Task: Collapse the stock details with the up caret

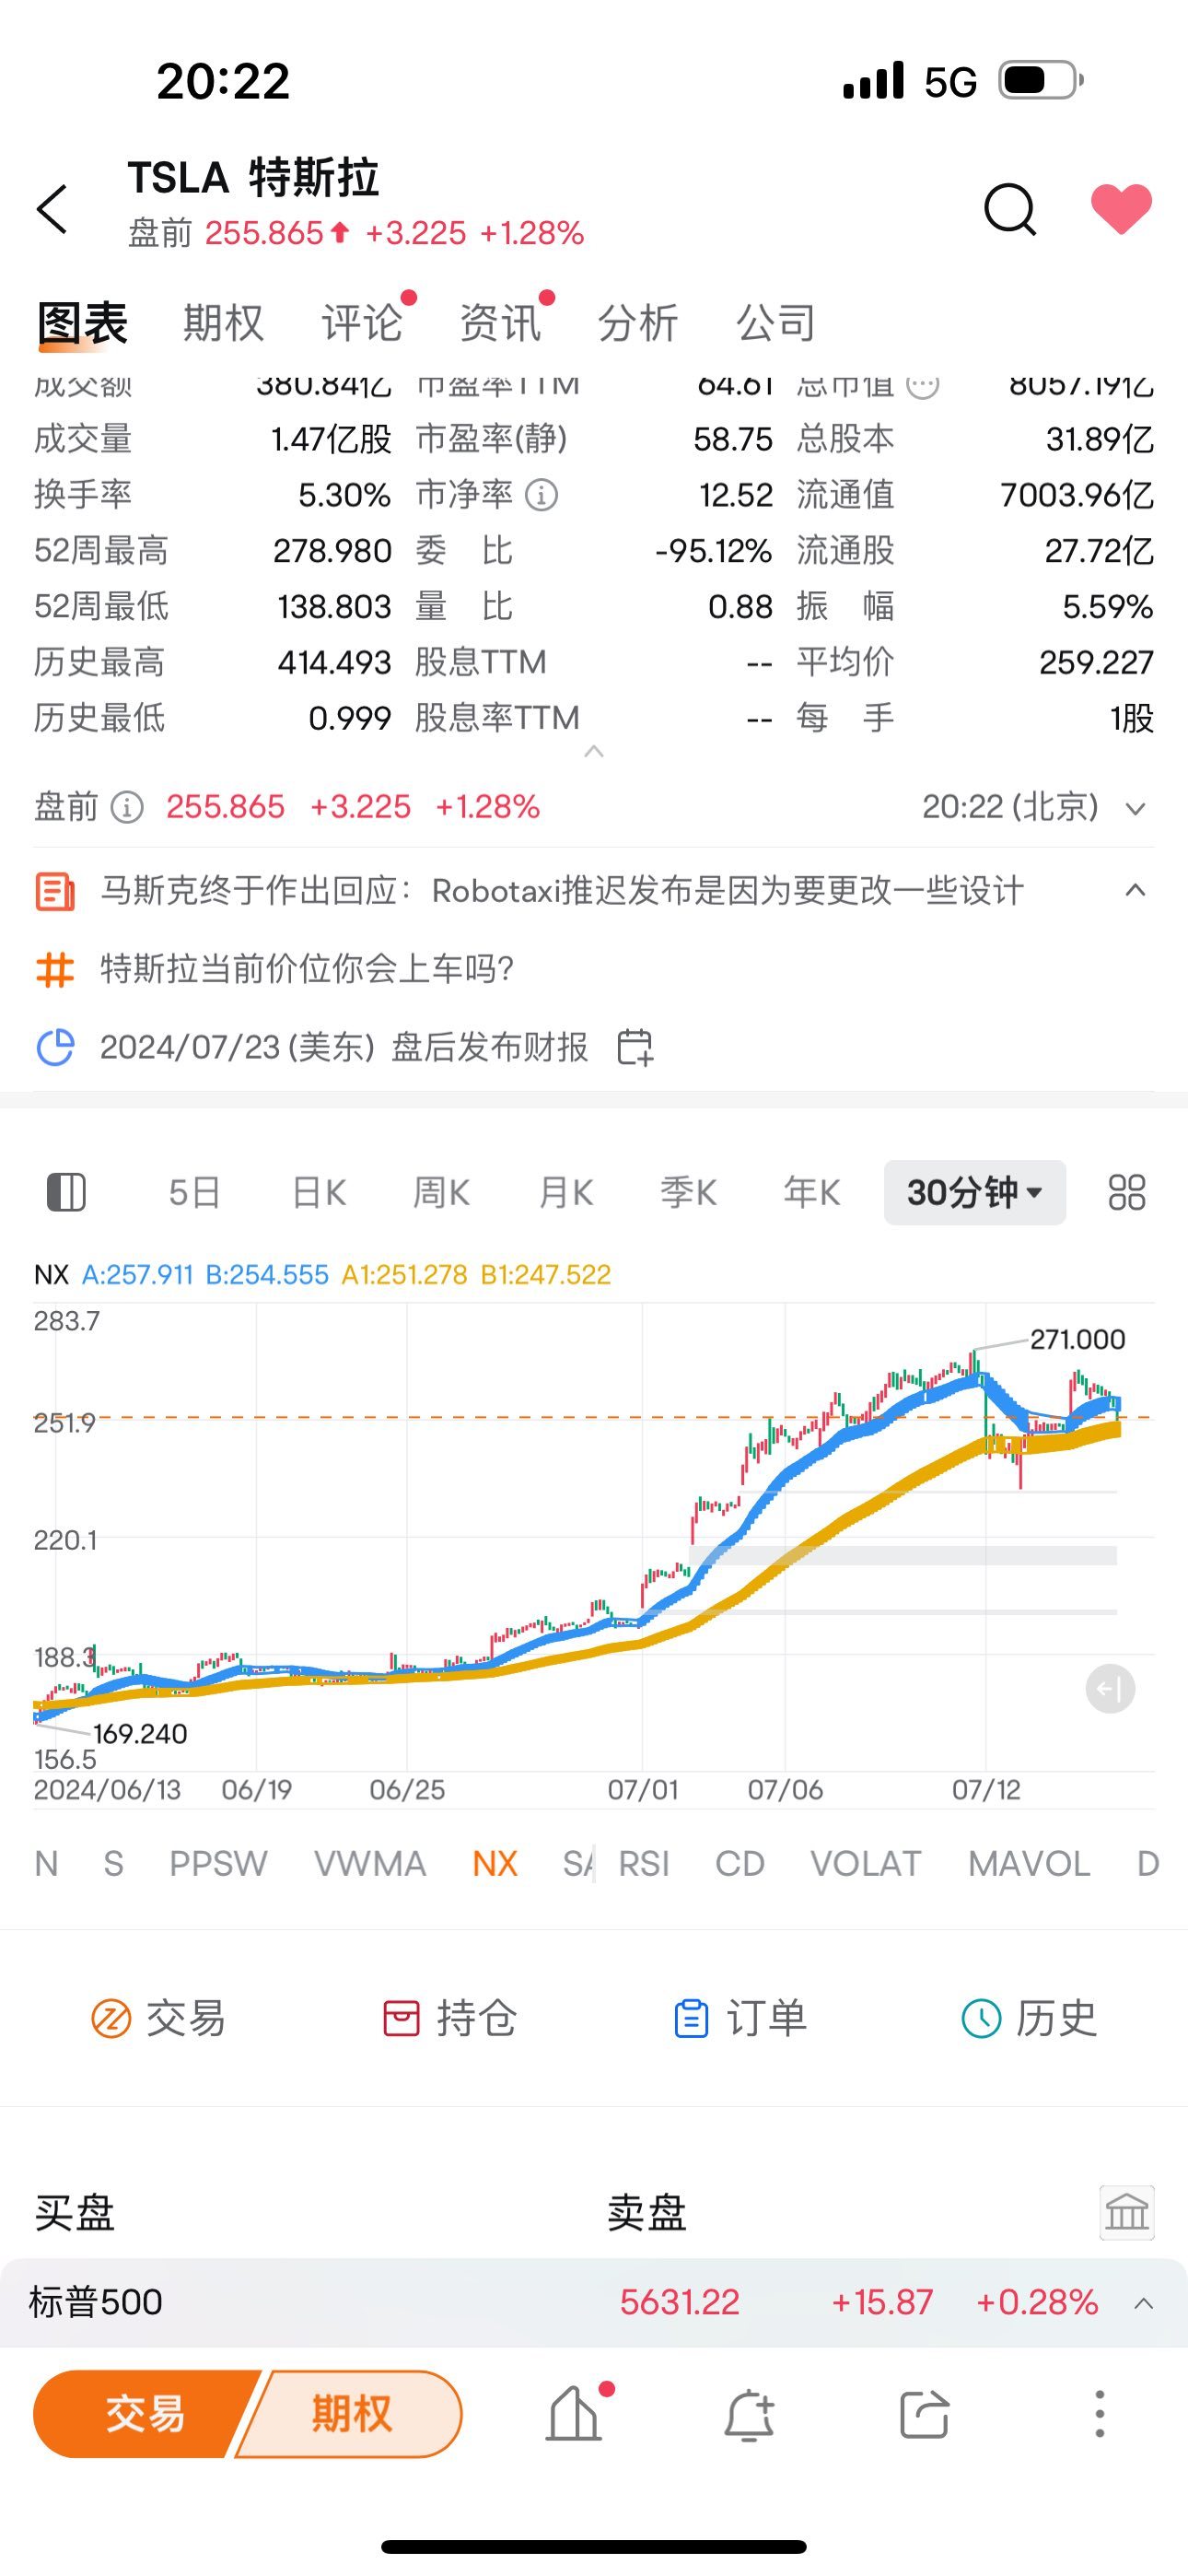Action: (x=594, y=751)
